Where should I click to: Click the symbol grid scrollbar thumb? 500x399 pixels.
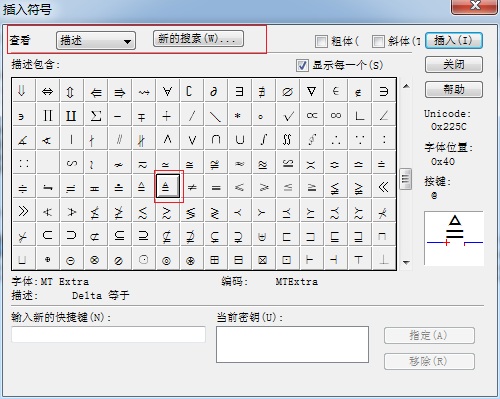[406, 179]
